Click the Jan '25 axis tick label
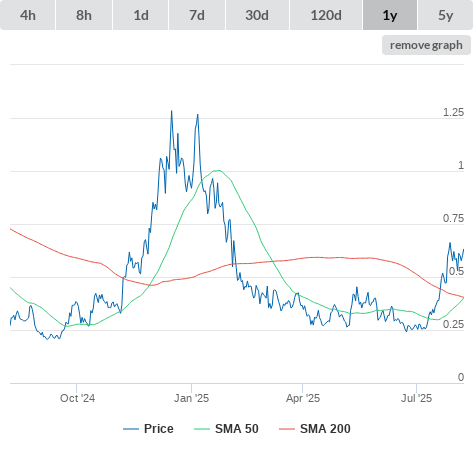 click(x=191, y=398)
